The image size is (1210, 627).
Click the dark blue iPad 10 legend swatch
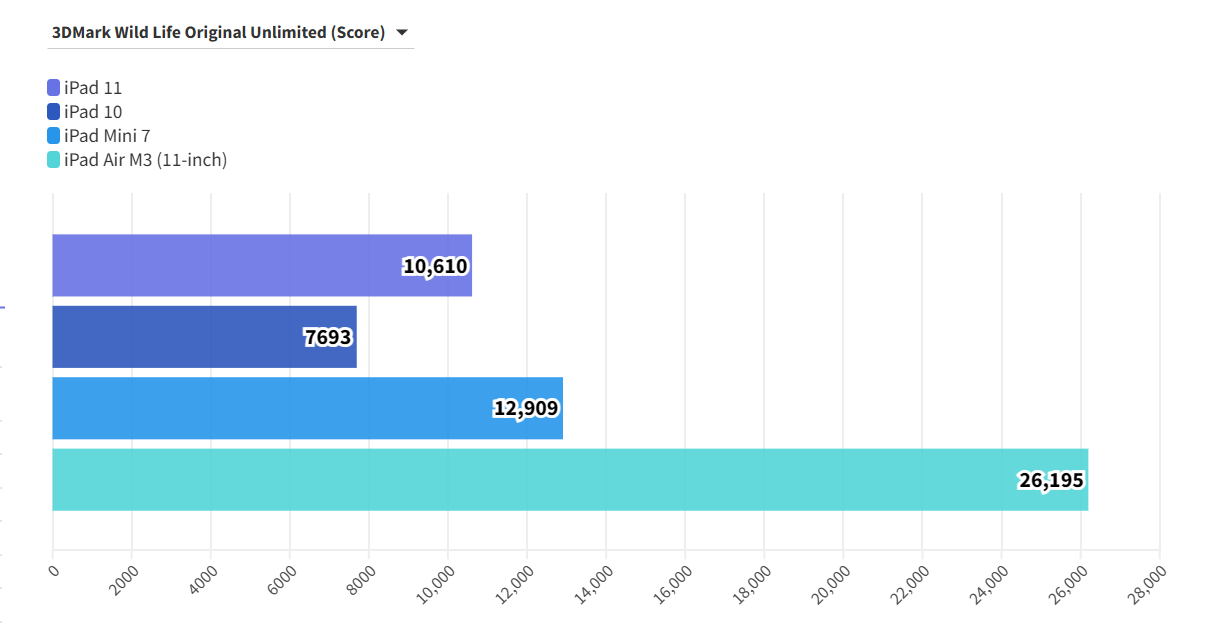point(54,112)
